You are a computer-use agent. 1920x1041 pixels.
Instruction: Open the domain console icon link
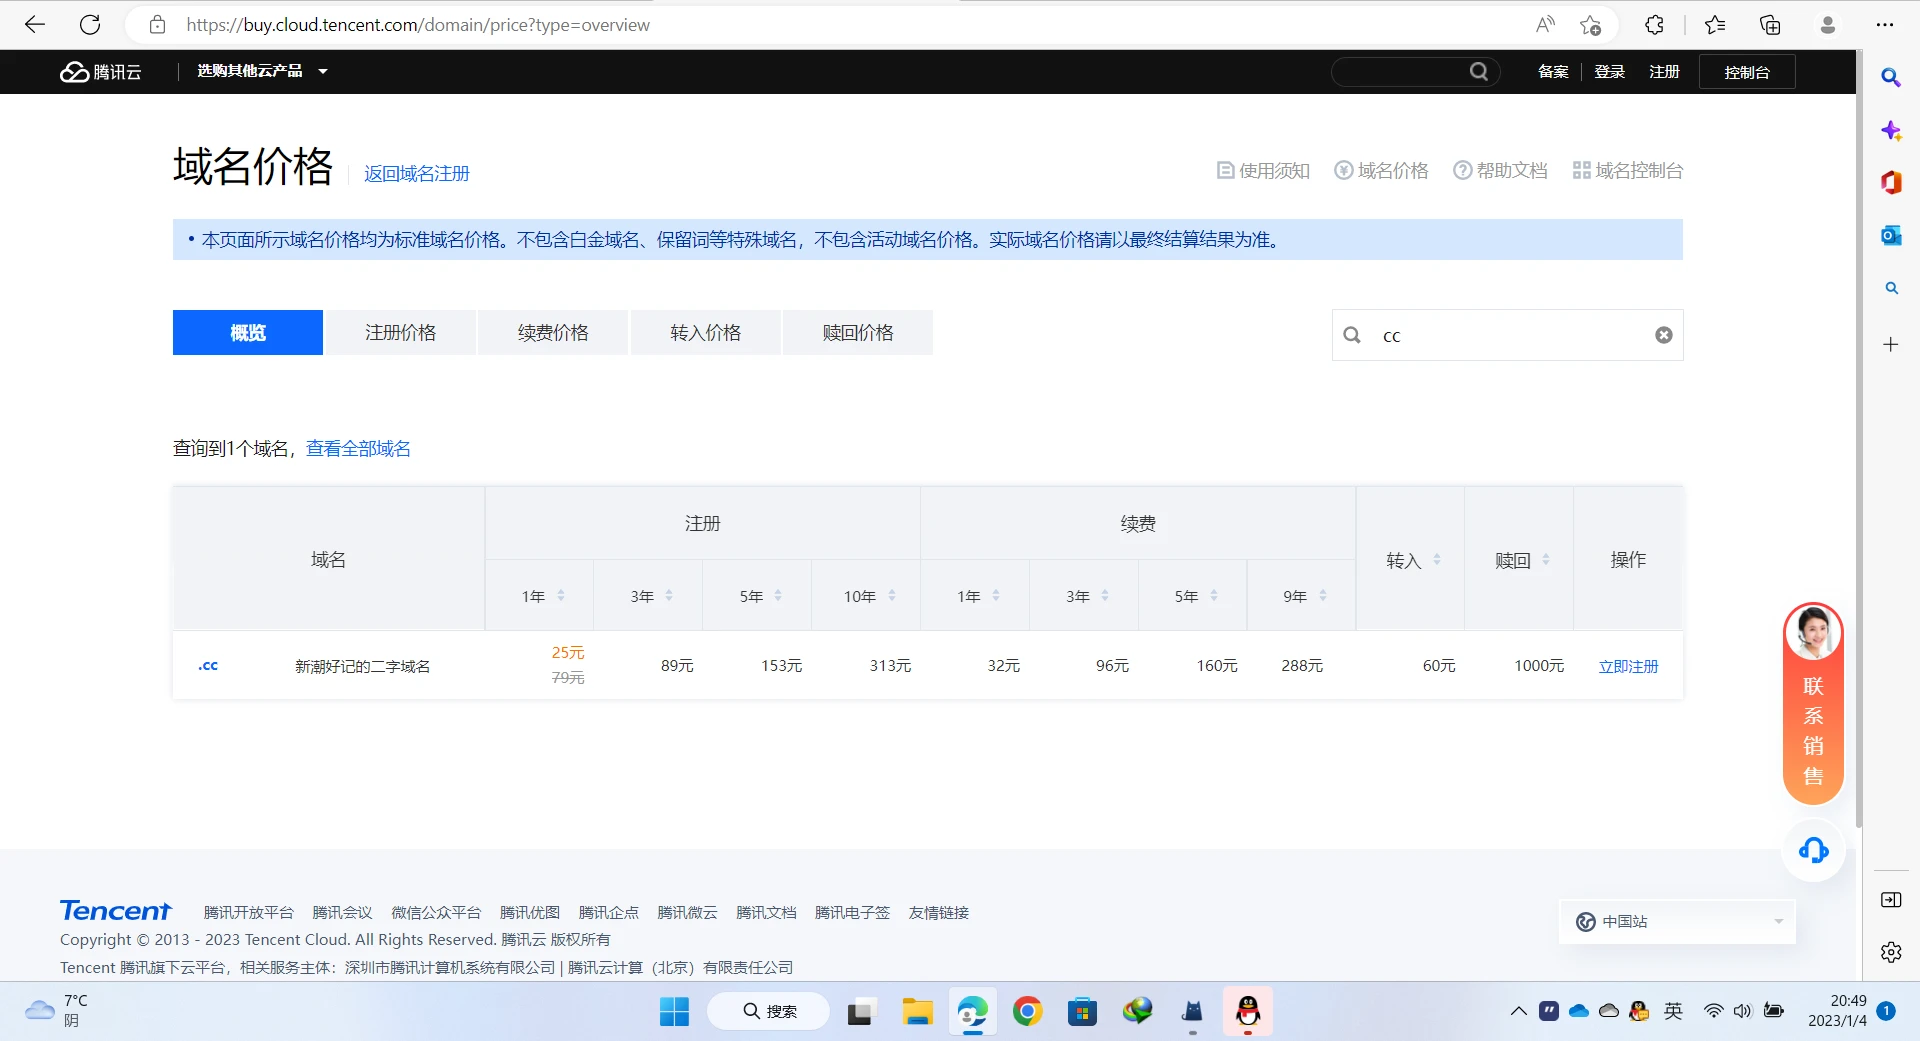pyautogui.click(x=1627, y=171)
